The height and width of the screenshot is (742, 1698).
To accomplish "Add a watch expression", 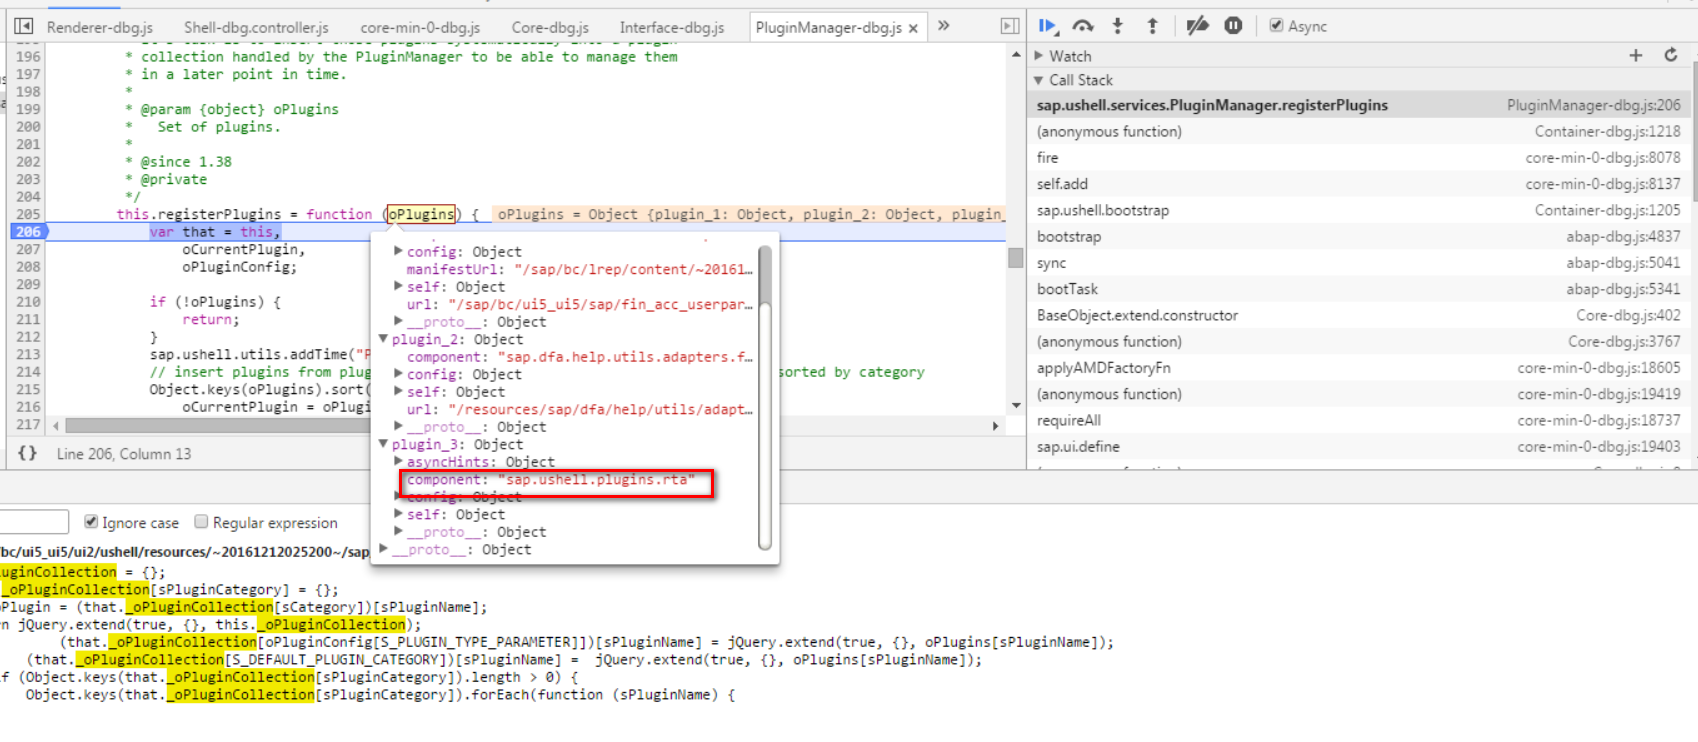I will tap(1636, 55).
